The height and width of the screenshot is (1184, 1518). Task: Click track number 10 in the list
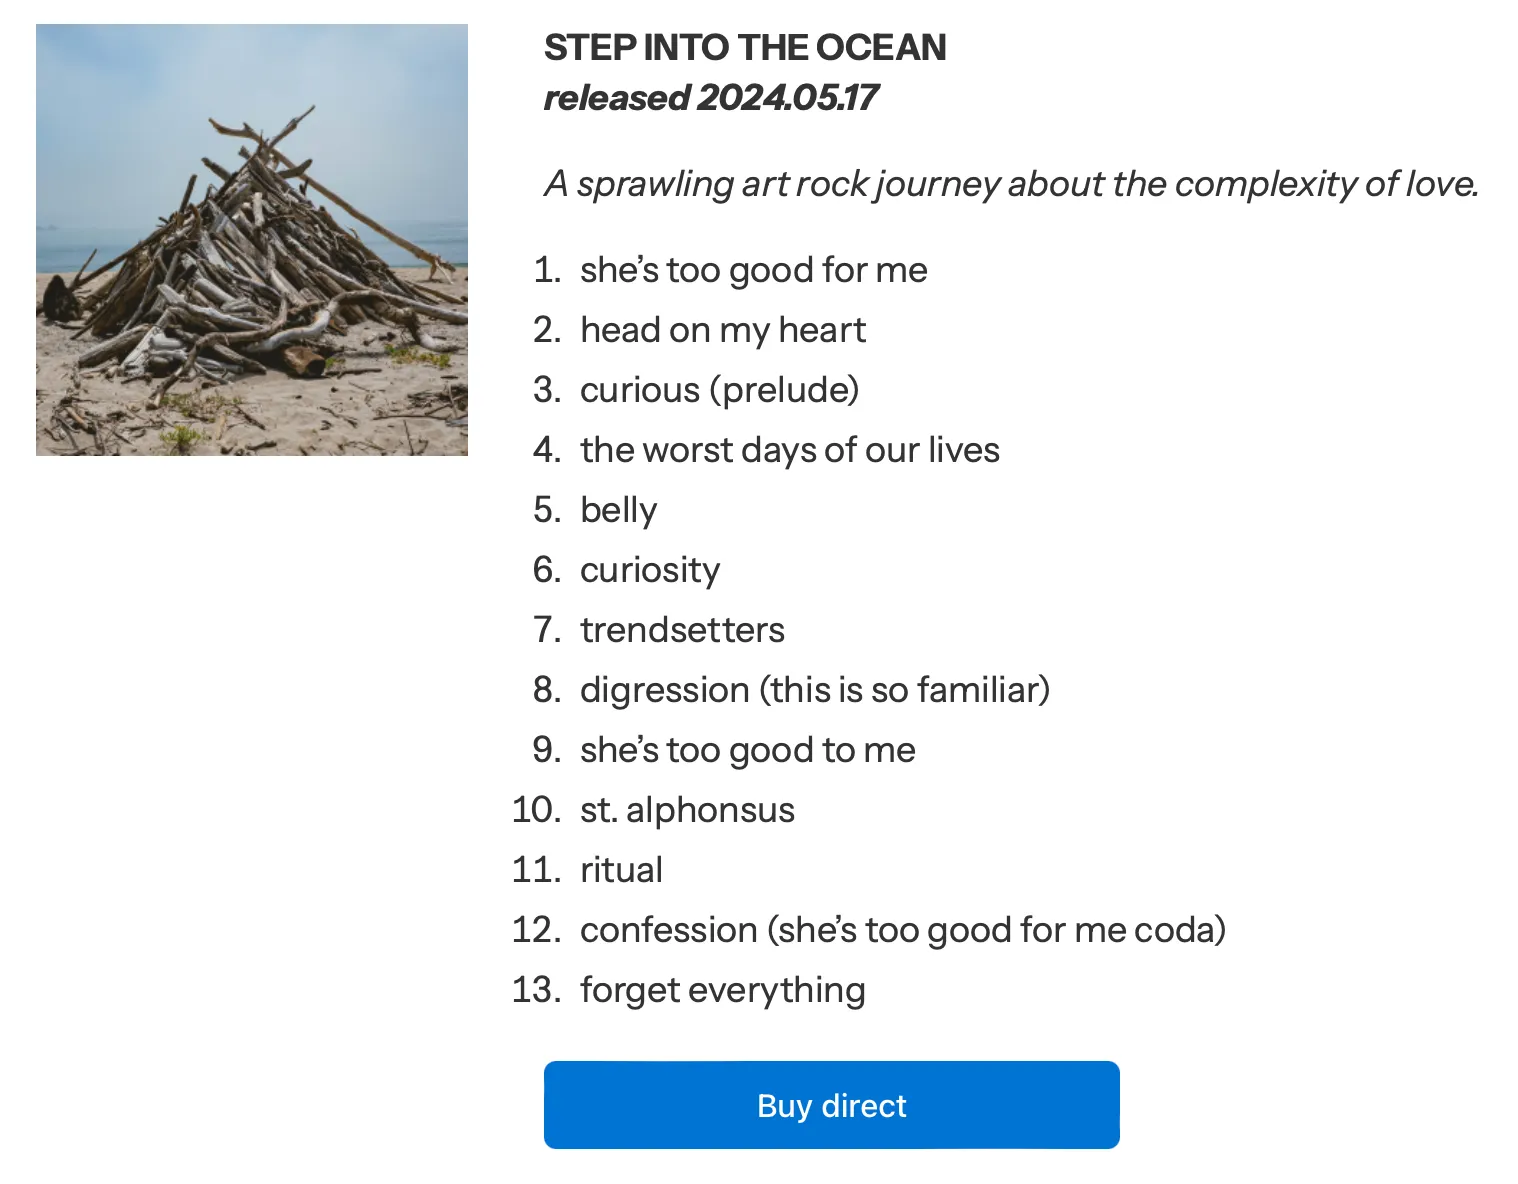[535, 810]
